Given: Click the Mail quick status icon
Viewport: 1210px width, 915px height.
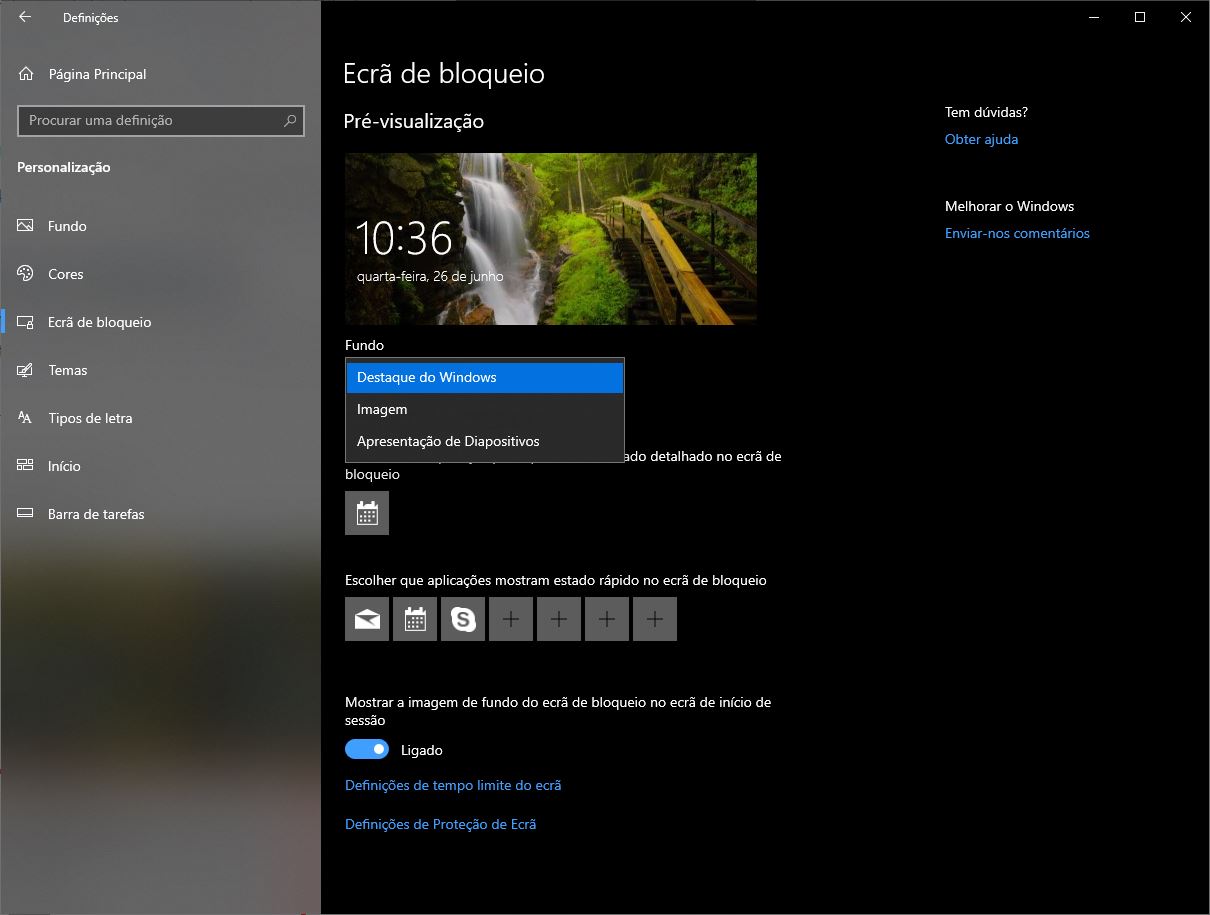Looking at the screenshot, I should (x=367, y=619).
